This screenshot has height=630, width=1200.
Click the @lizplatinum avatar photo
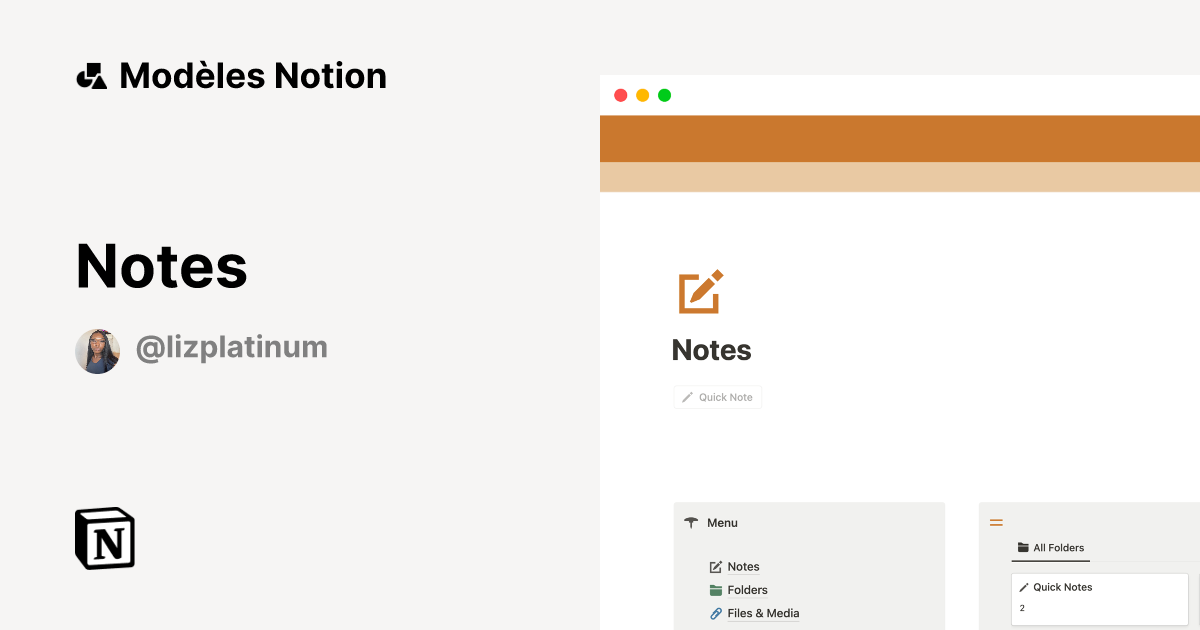click(98, 350)
